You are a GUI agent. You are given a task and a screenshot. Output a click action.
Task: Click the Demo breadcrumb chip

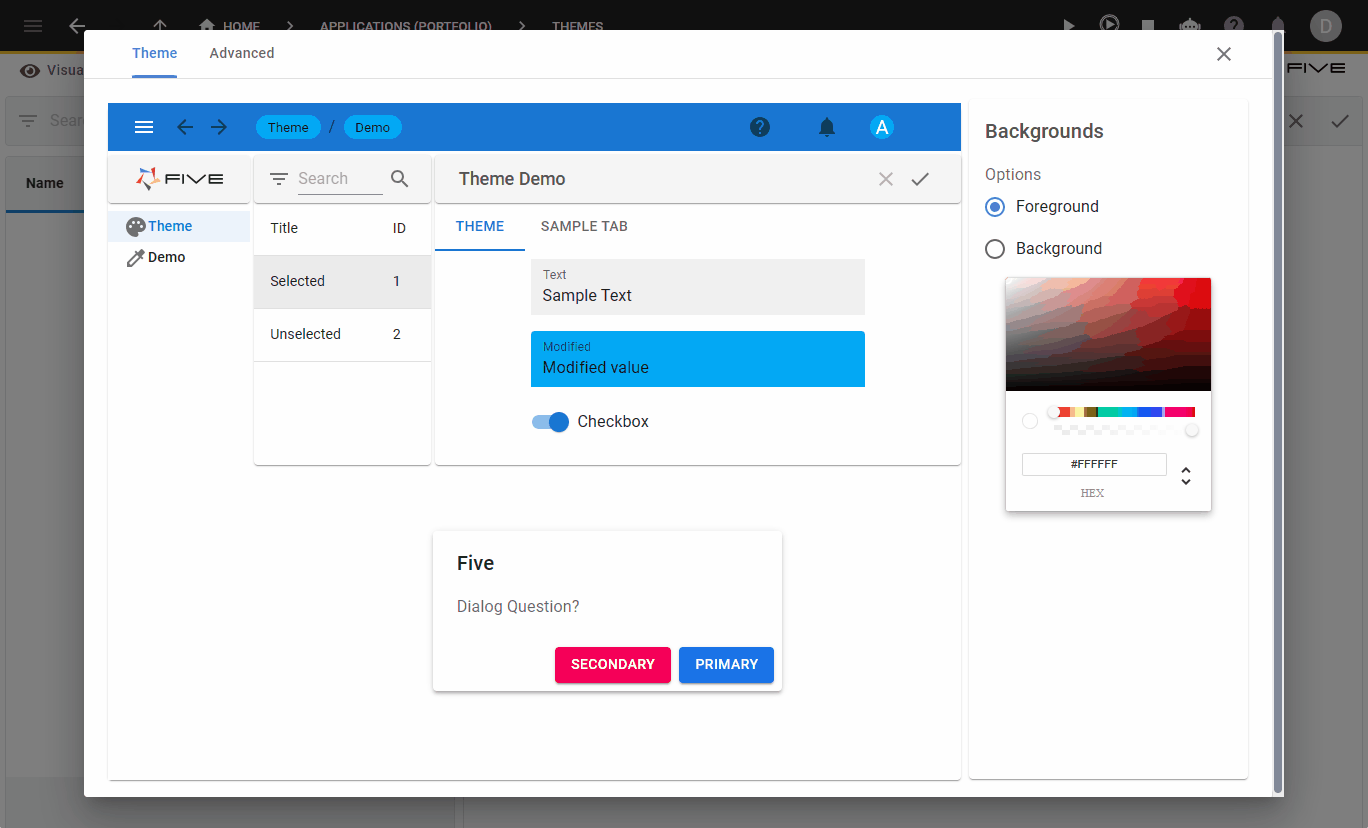click(x=373, y=127)
